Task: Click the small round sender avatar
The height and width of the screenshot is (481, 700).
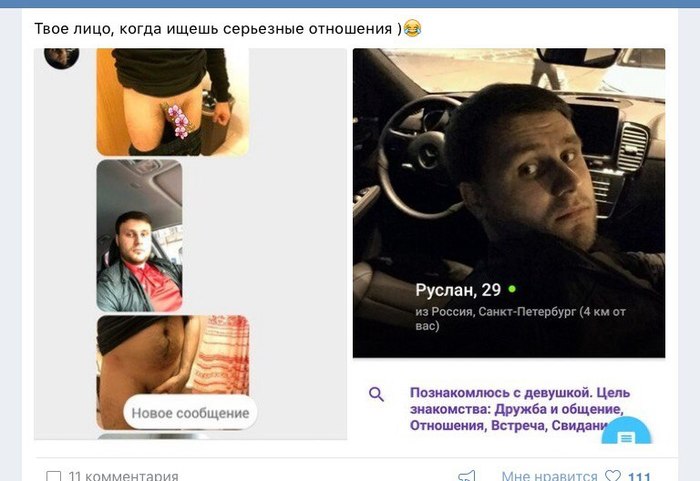Action: 62,57
